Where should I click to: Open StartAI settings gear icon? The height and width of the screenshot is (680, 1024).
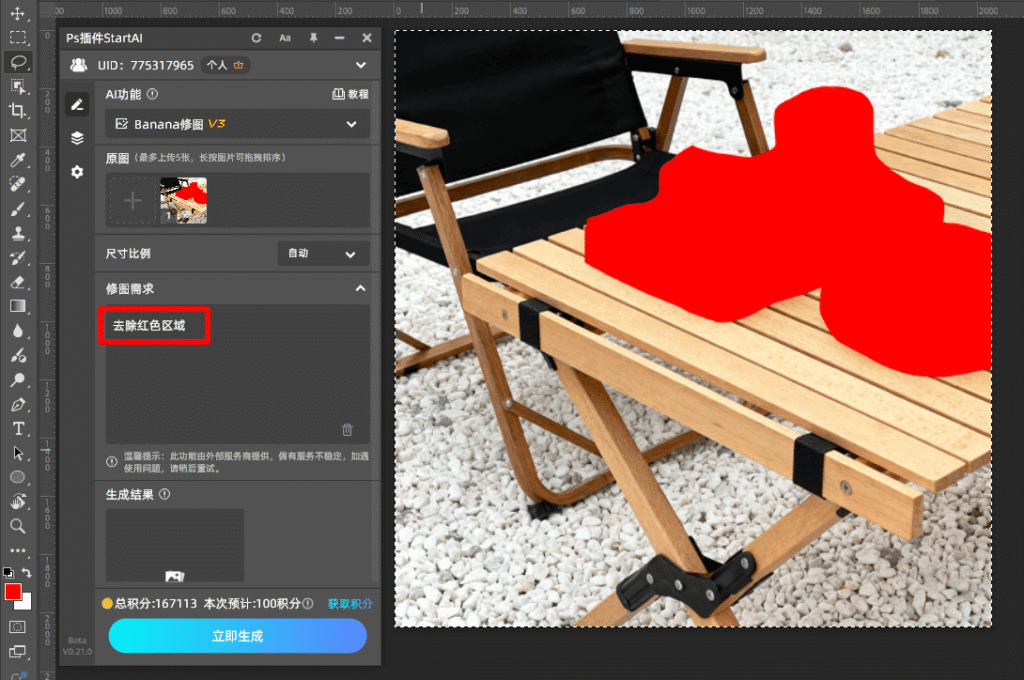(77, 172)
